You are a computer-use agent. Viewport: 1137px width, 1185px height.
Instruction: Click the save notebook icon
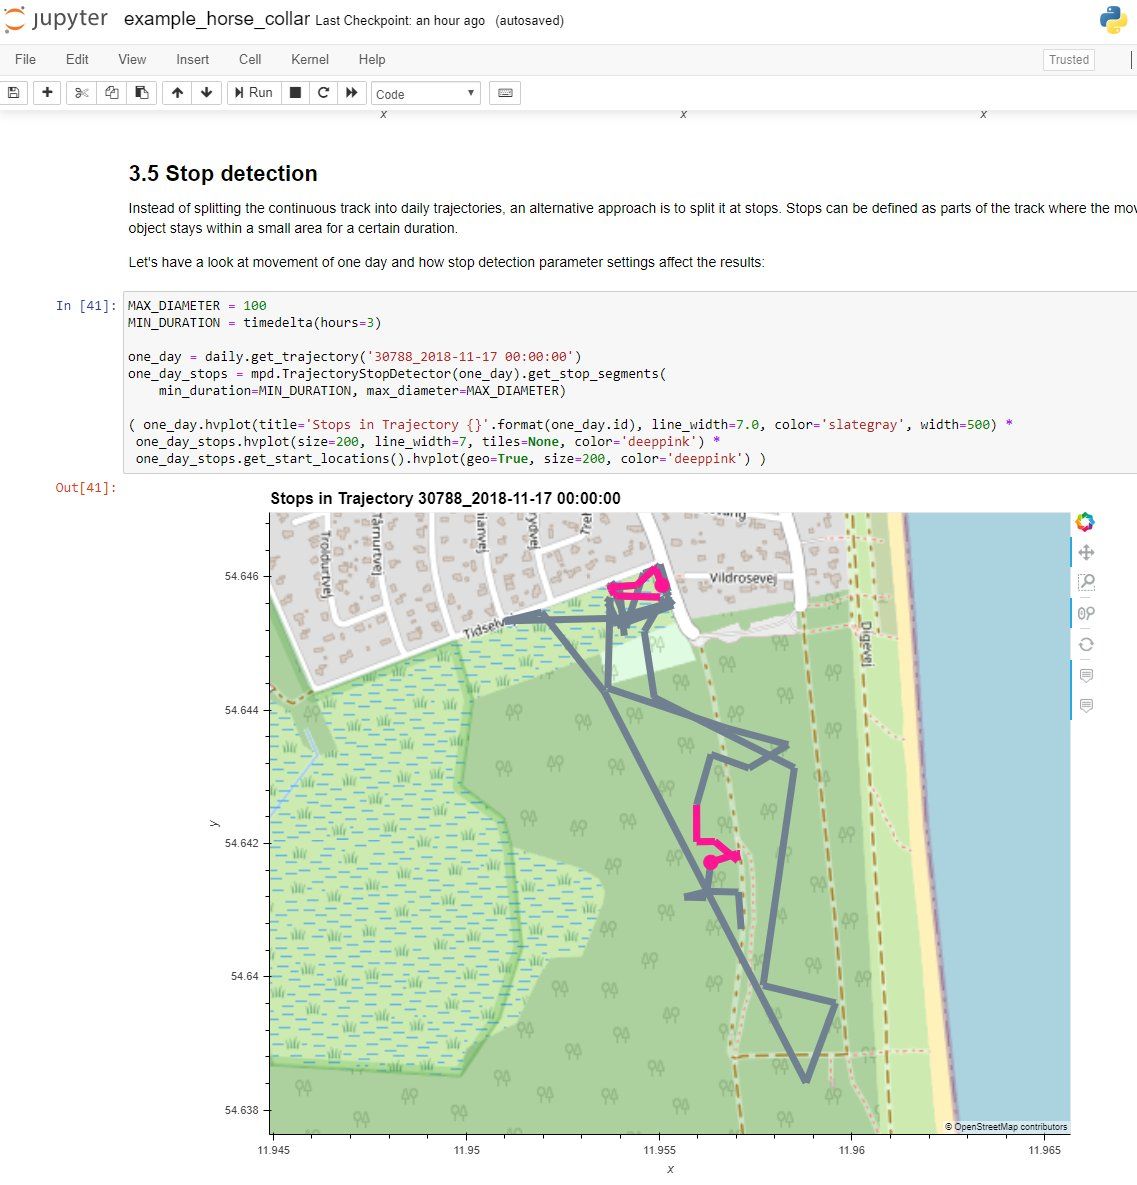(14, 93)
